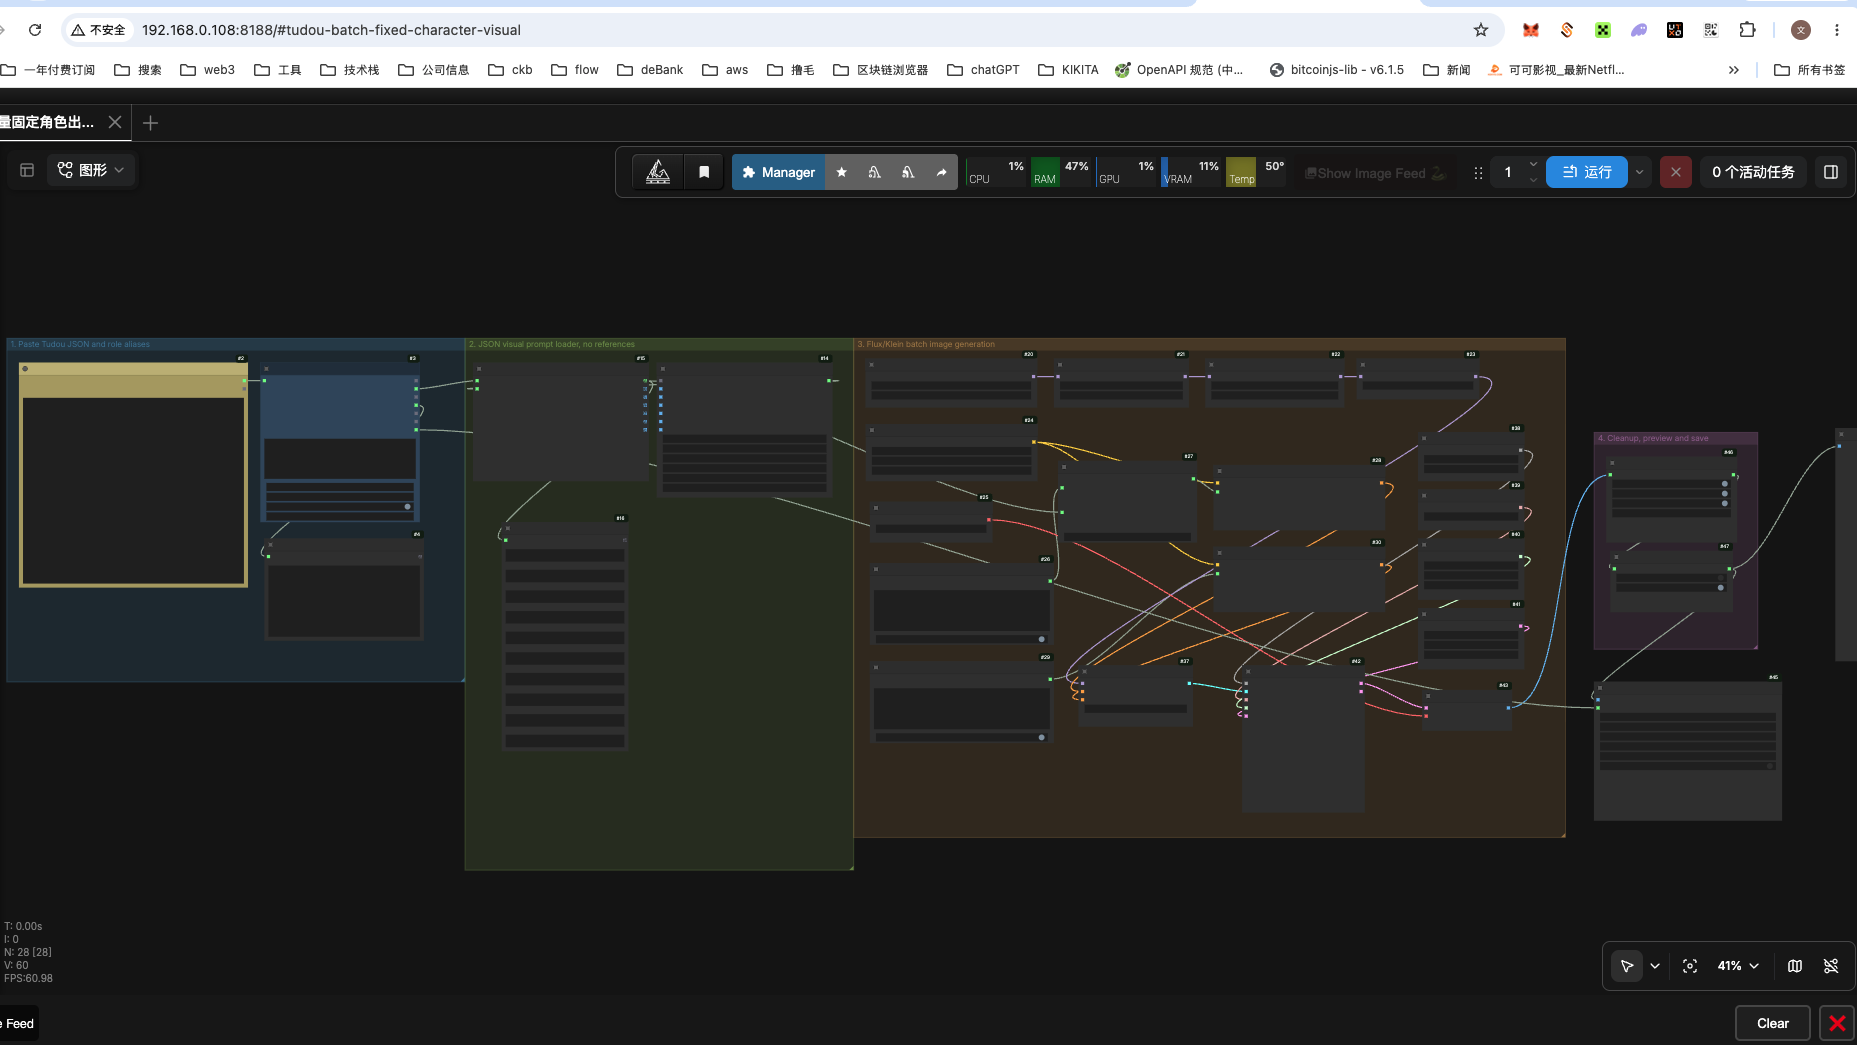Close the current workflow tab
The height and width of the screenshot is (1045, 1857).
pyautogui.click(x=115, y=122)
